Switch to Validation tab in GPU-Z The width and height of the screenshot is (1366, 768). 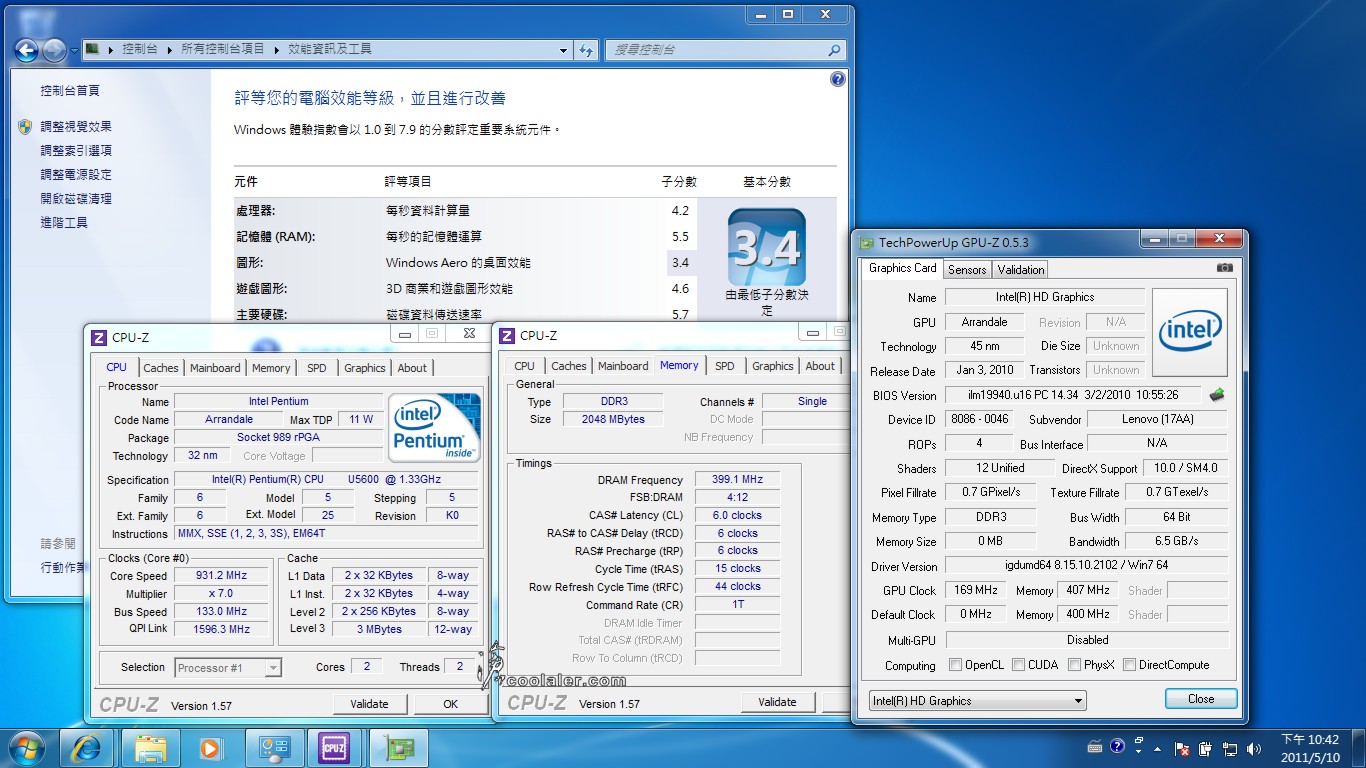point(1021,269)
